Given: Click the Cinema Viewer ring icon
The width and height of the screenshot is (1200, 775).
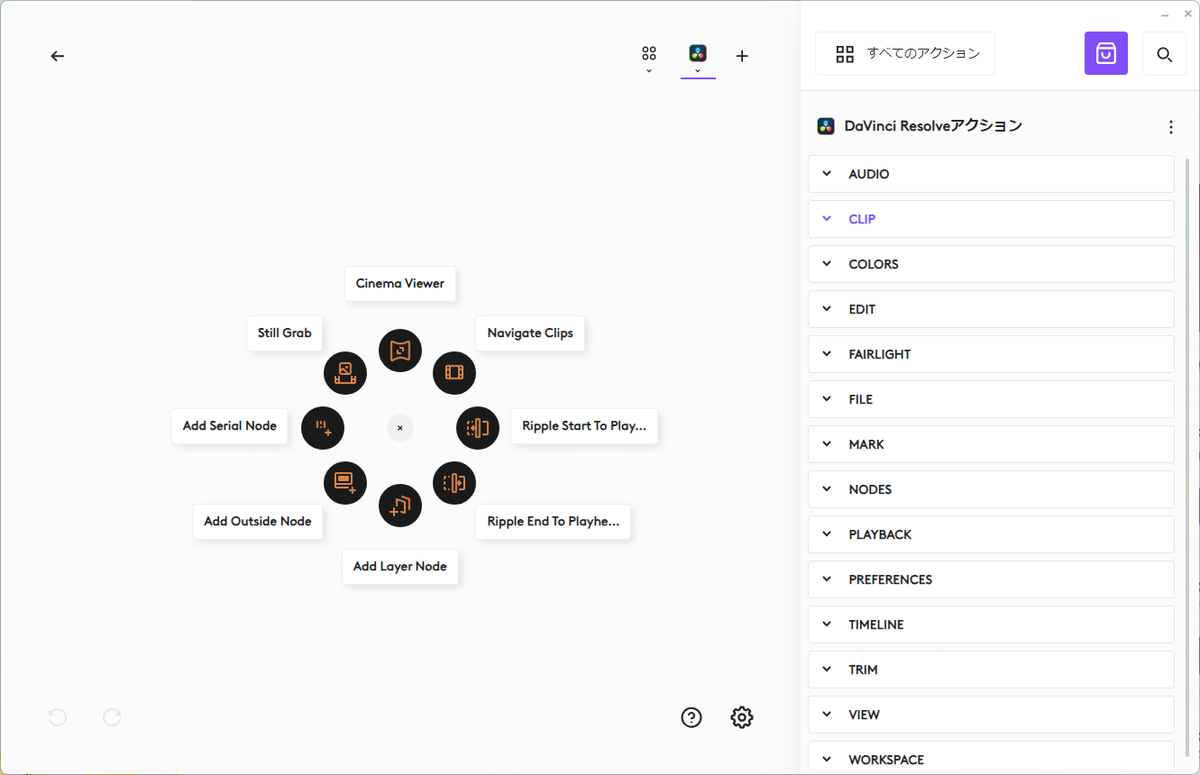Looking at the screenshot, I should (x=400, y=351).
